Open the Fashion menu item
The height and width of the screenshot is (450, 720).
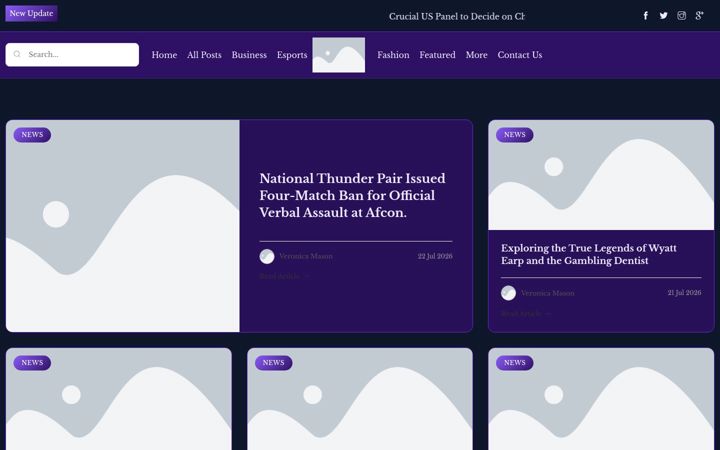393,55
